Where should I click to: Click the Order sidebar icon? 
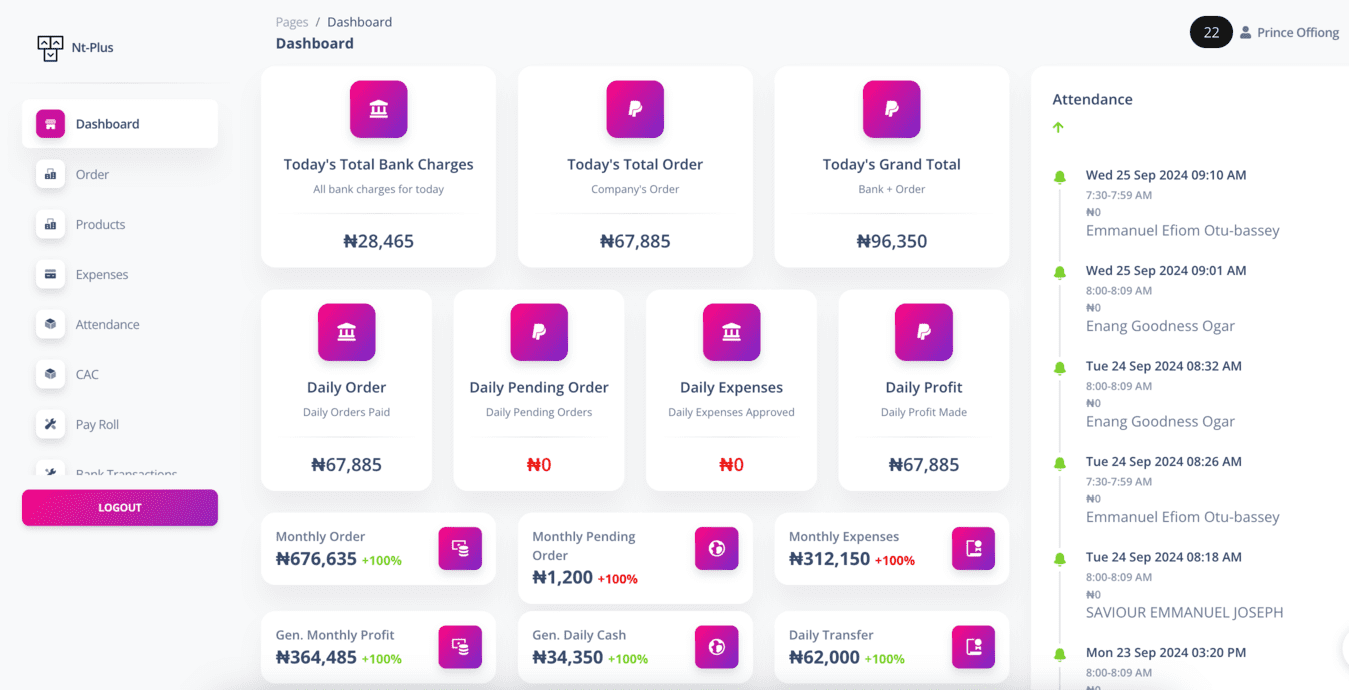(50, 174)
